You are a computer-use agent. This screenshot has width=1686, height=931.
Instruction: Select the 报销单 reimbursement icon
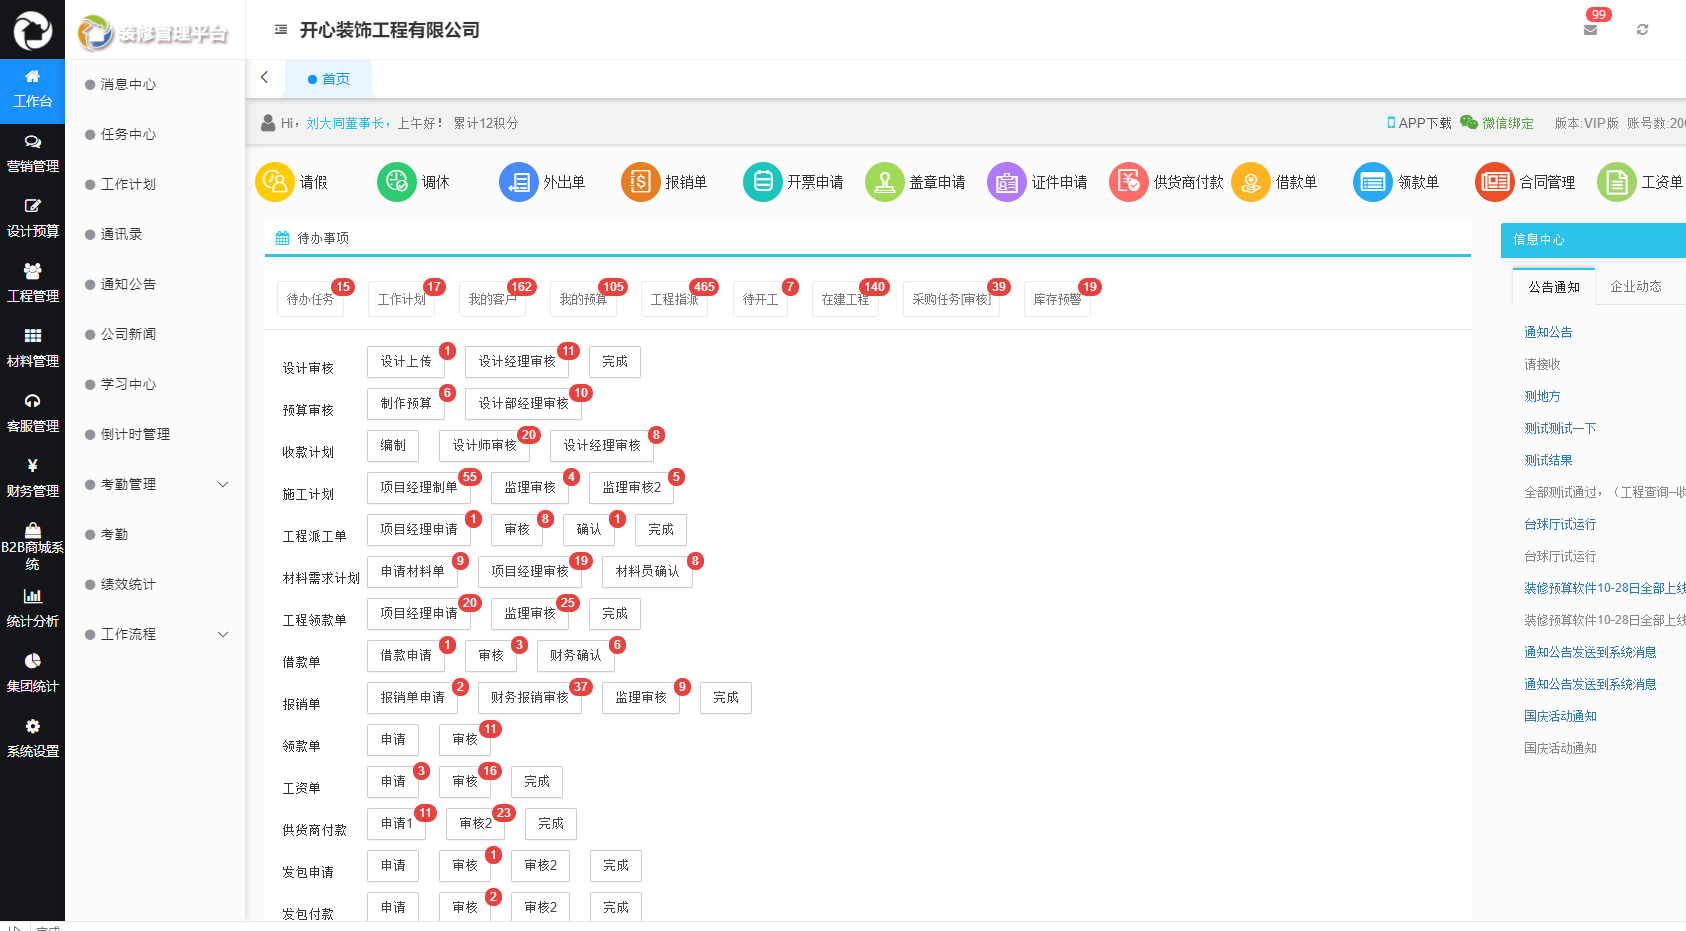(x=640, y=182)
